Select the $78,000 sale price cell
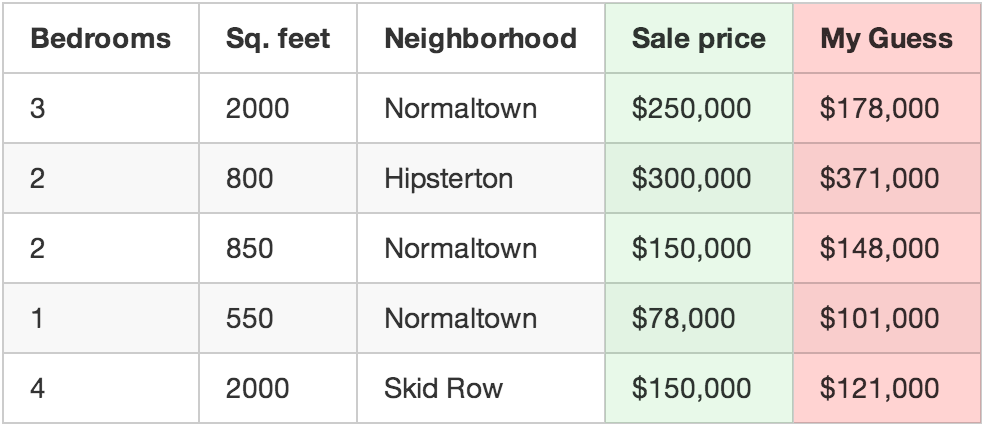 tap(683, 319)
